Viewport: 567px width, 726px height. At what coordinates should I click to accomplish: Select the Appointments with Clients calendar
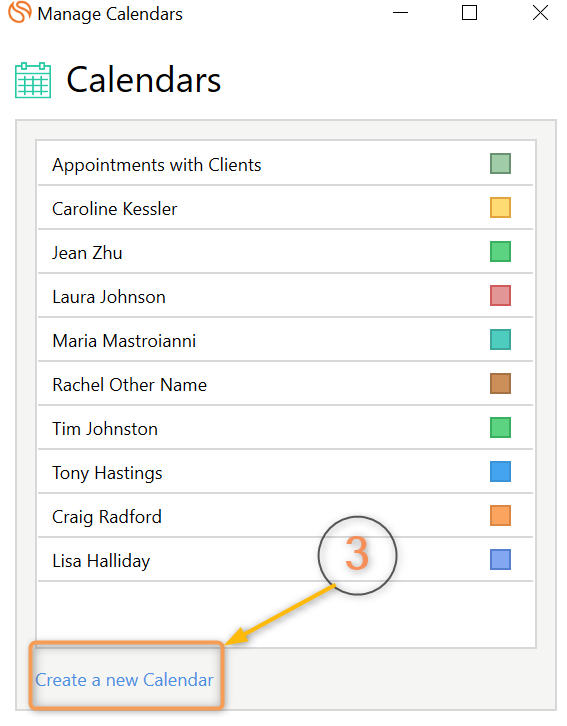pyautogui.click(x=285, y=164)
